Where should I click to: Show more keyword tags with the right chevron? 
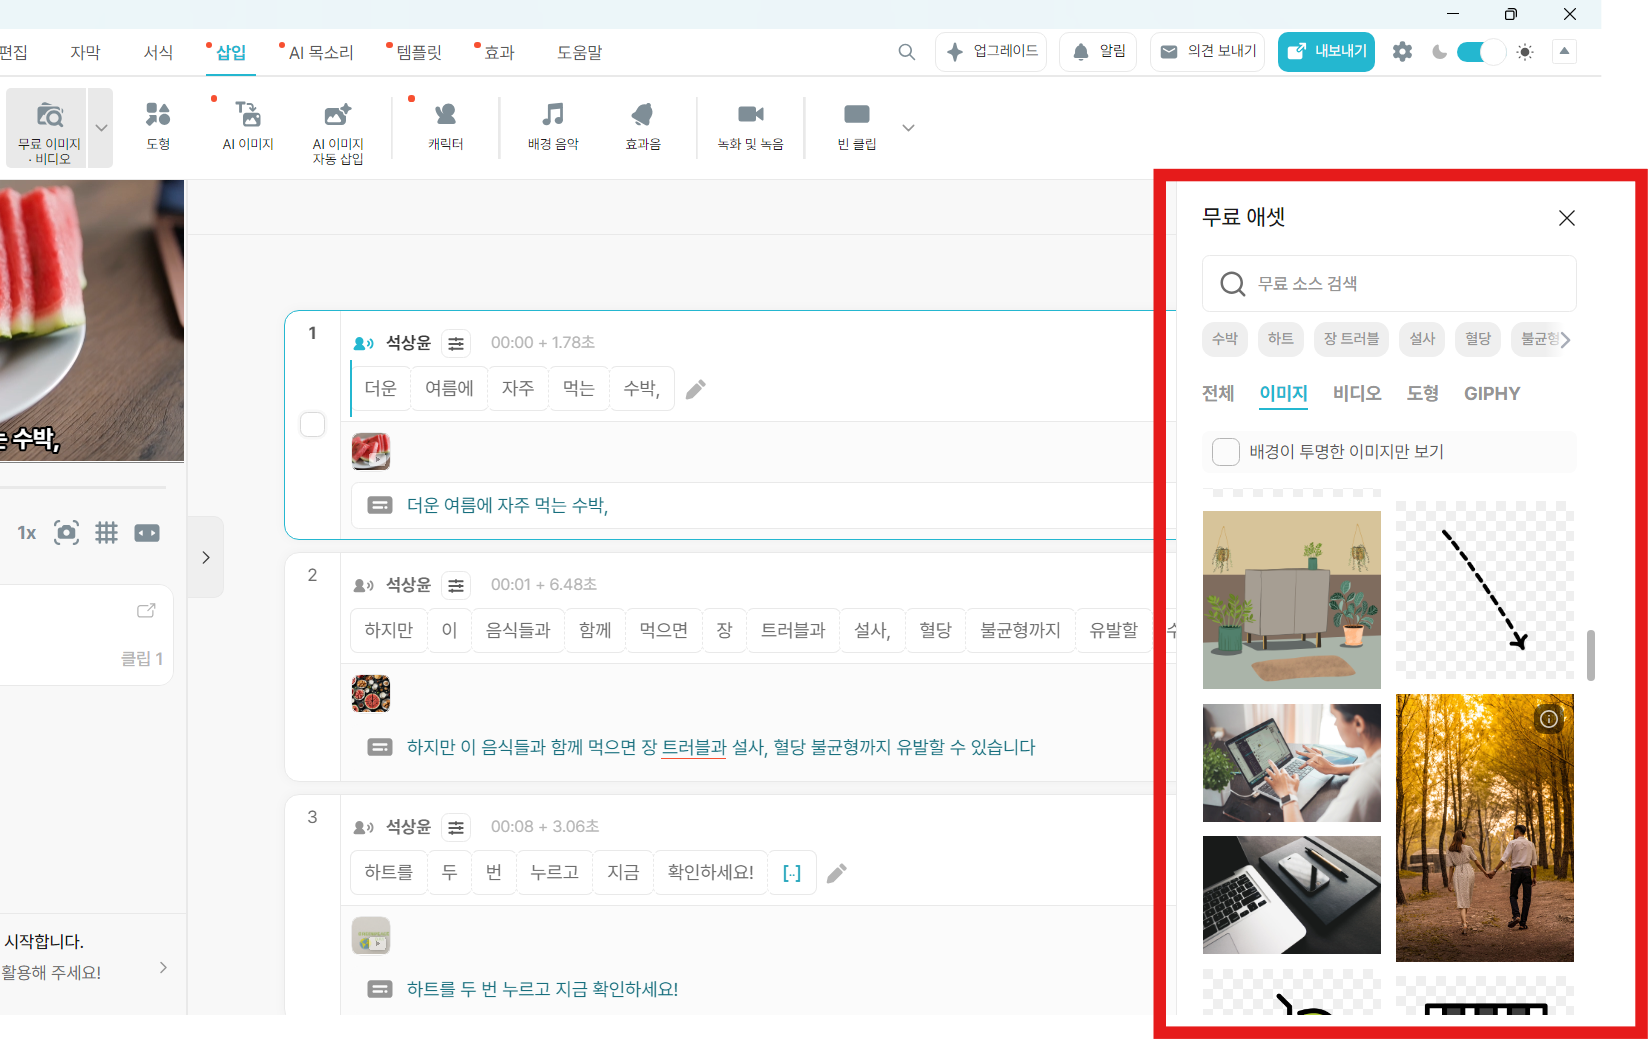pyautogui.click(x=1568, y=339)
